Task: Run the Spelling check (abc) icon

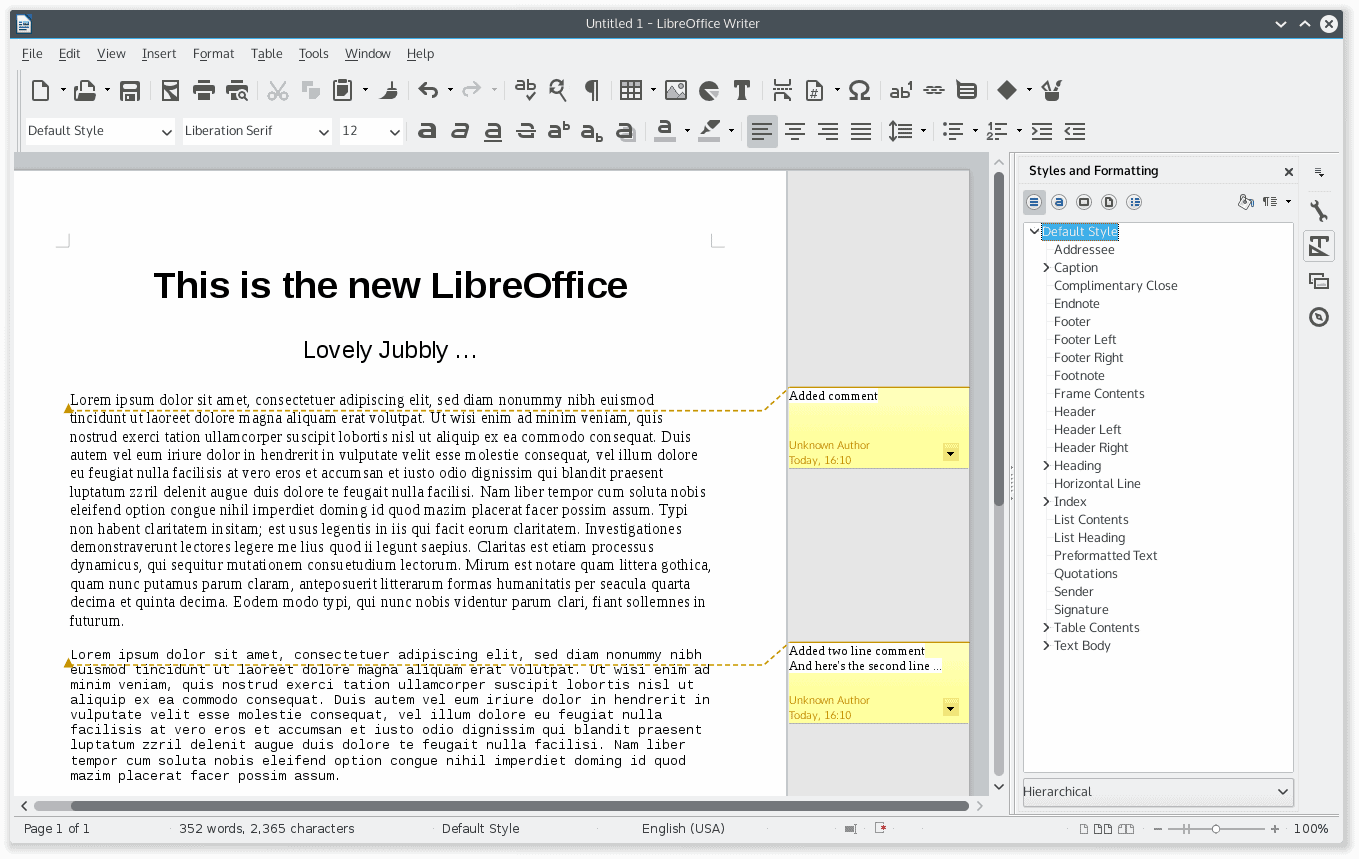Action: tap(525, 91)
